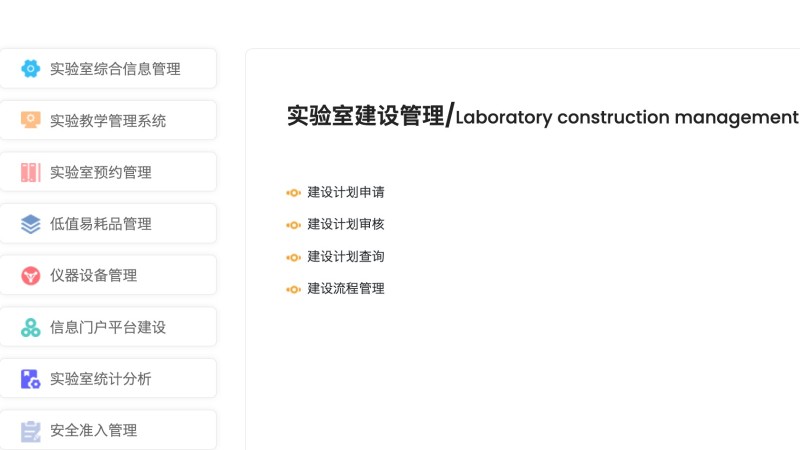Select 实验室预约管理 in the sidebar

(108, 172)
